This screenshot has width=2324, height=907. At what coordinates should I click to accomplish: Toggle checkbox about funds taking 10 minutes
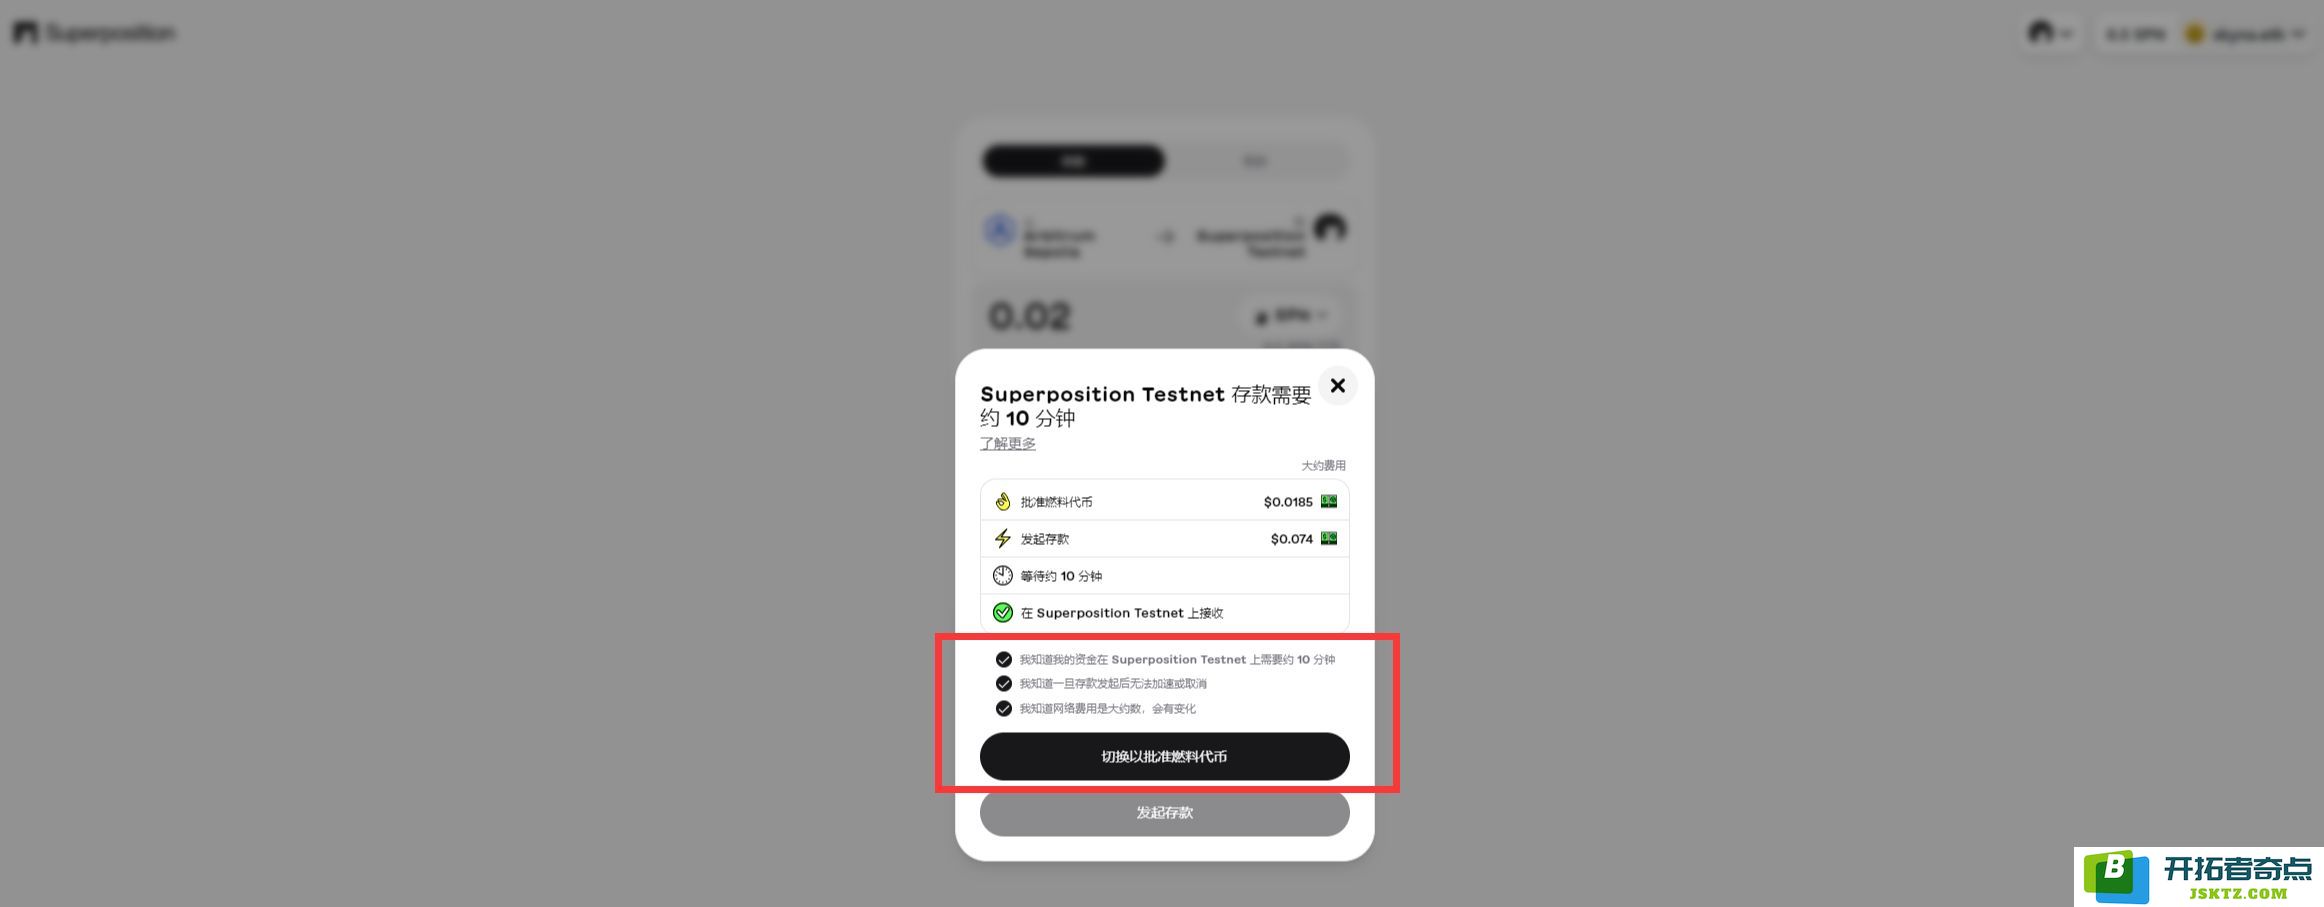1003,659
